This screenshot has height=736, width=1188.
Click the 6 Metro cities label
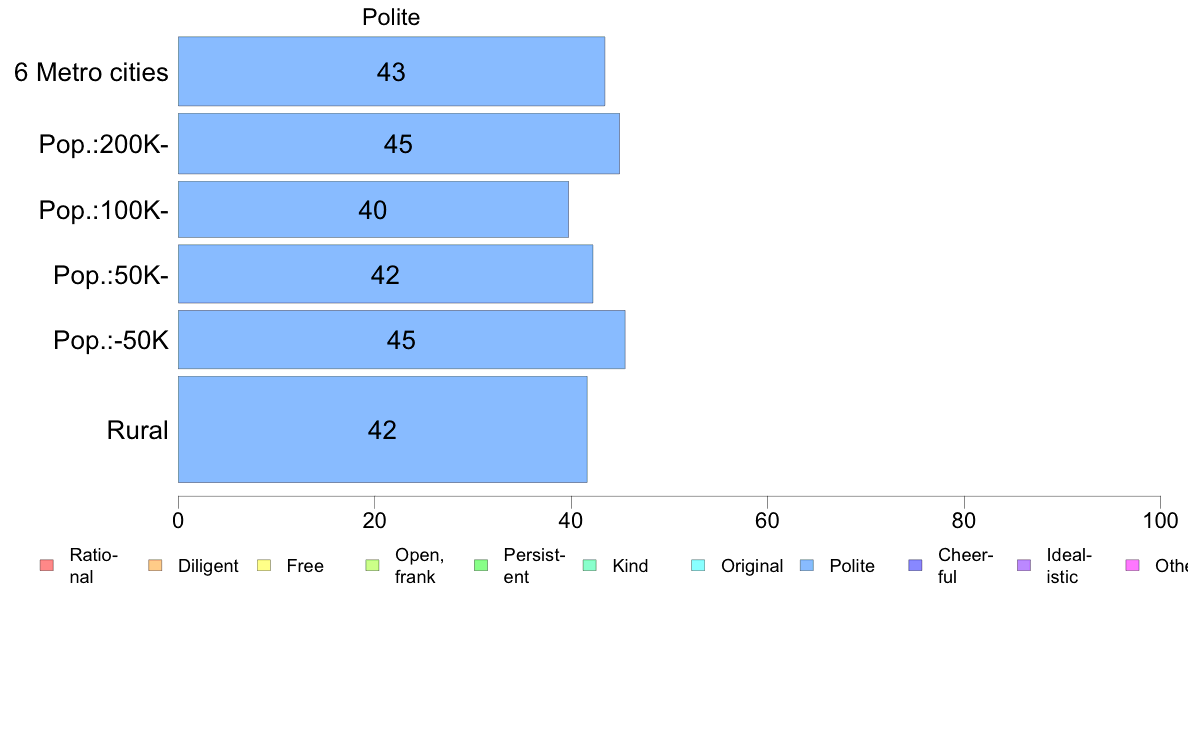91,72
